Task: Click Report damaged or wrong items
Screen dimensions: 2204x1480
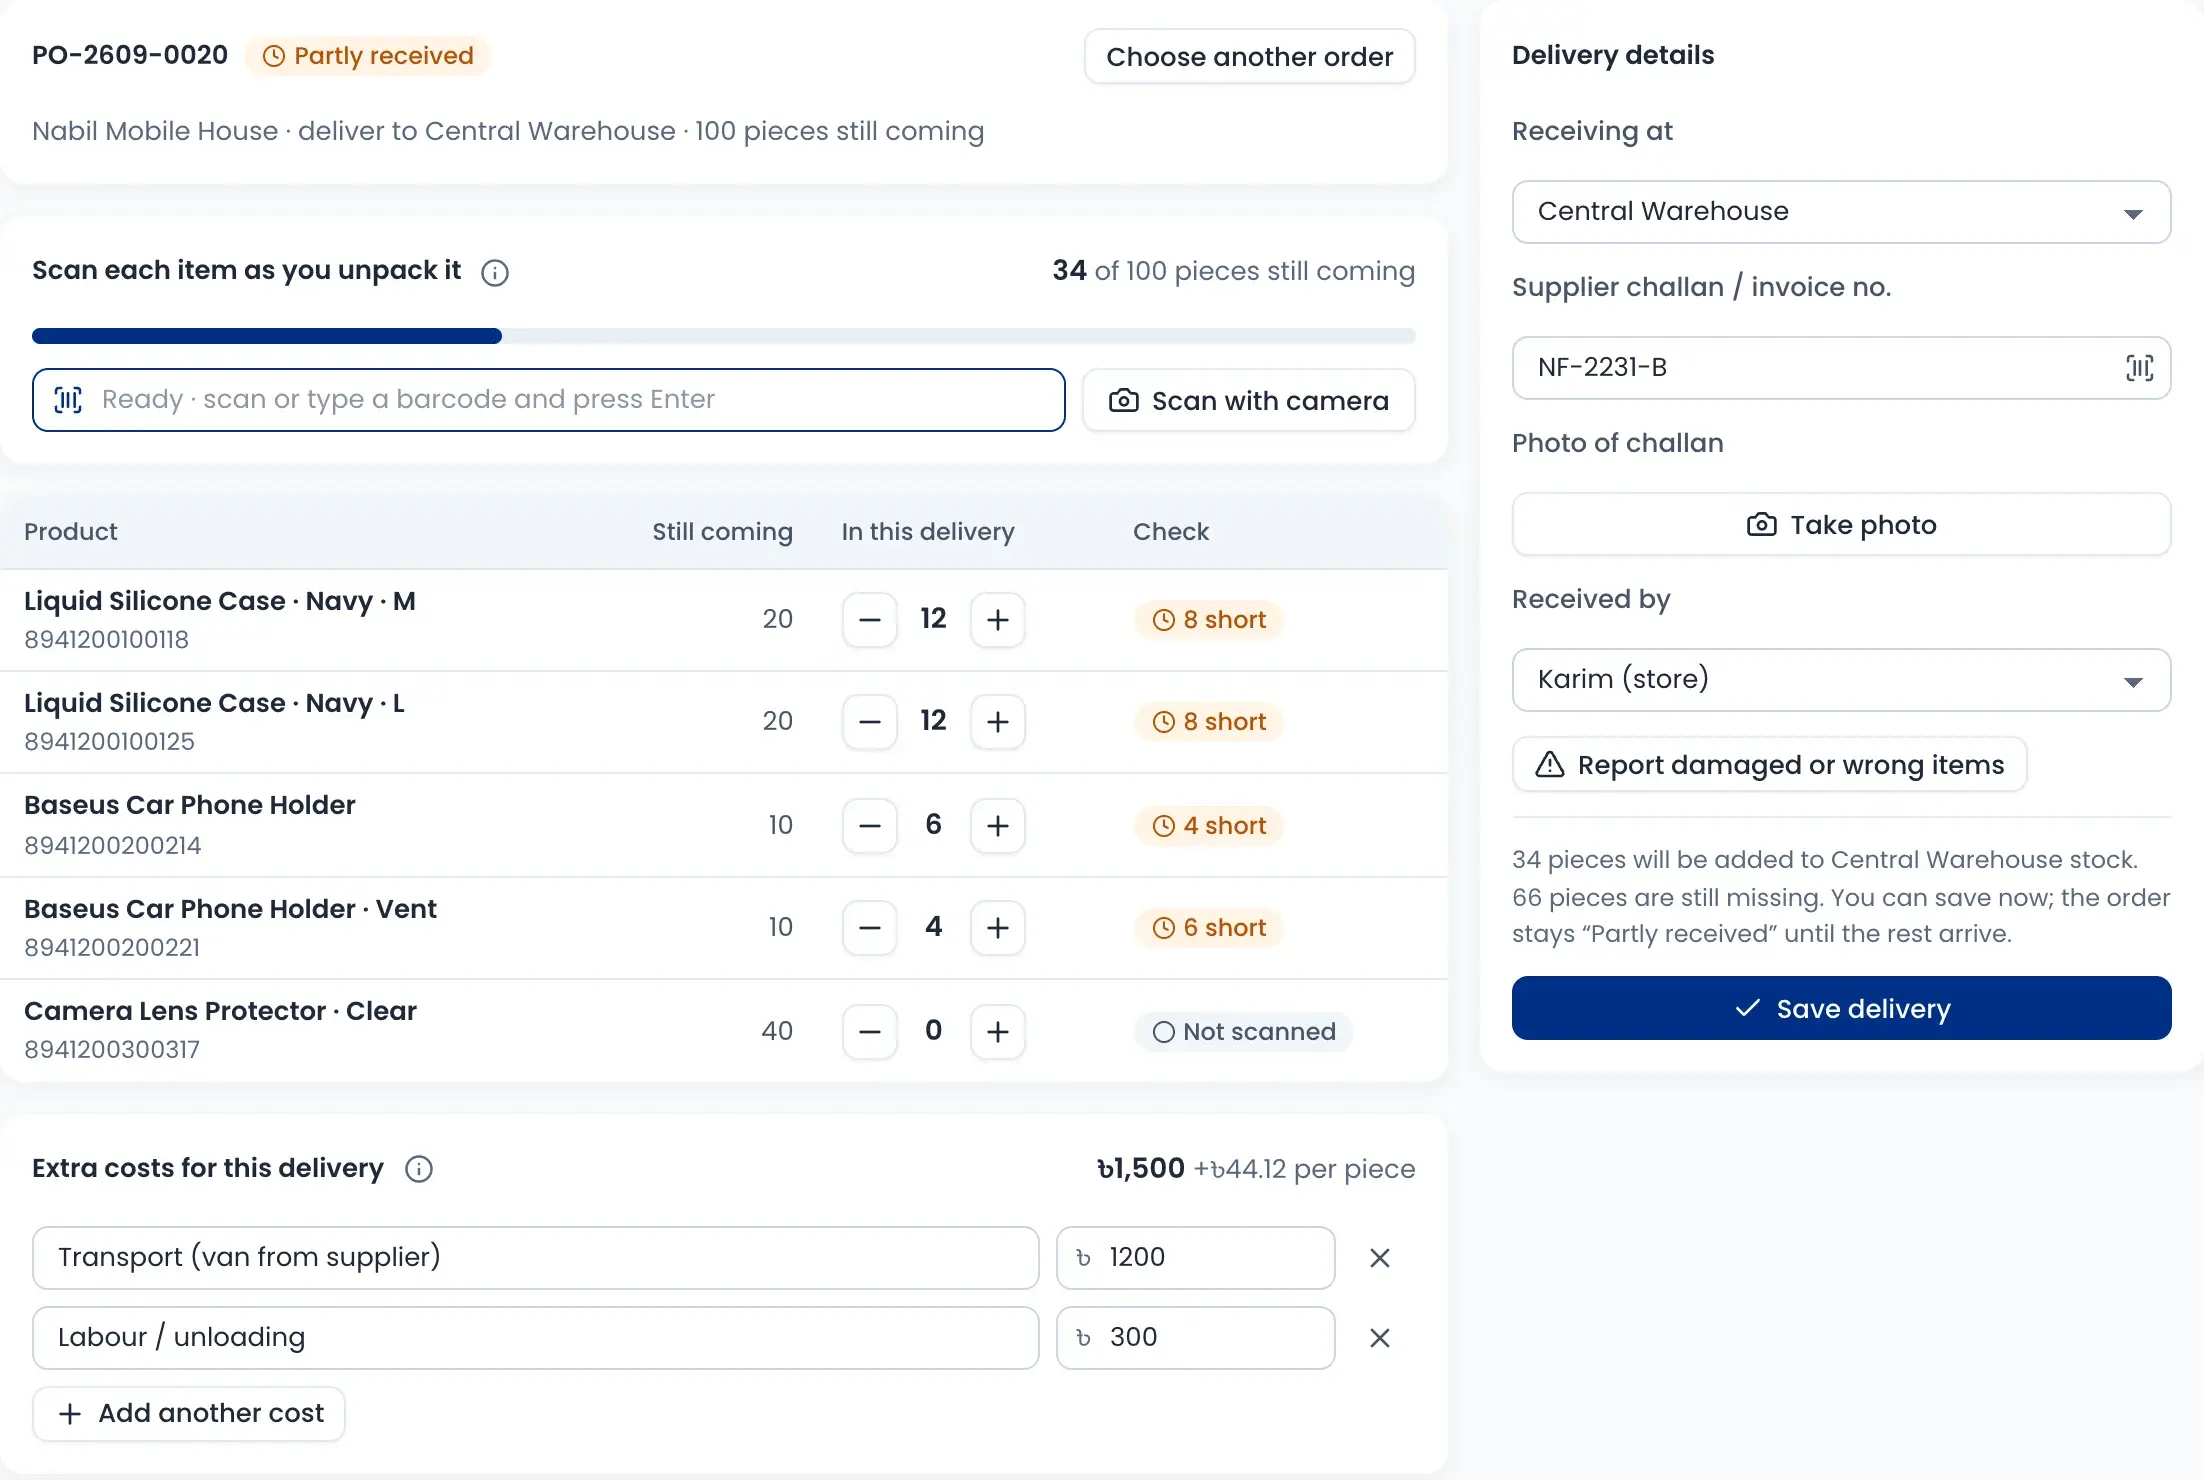Action: [1770, 765]
